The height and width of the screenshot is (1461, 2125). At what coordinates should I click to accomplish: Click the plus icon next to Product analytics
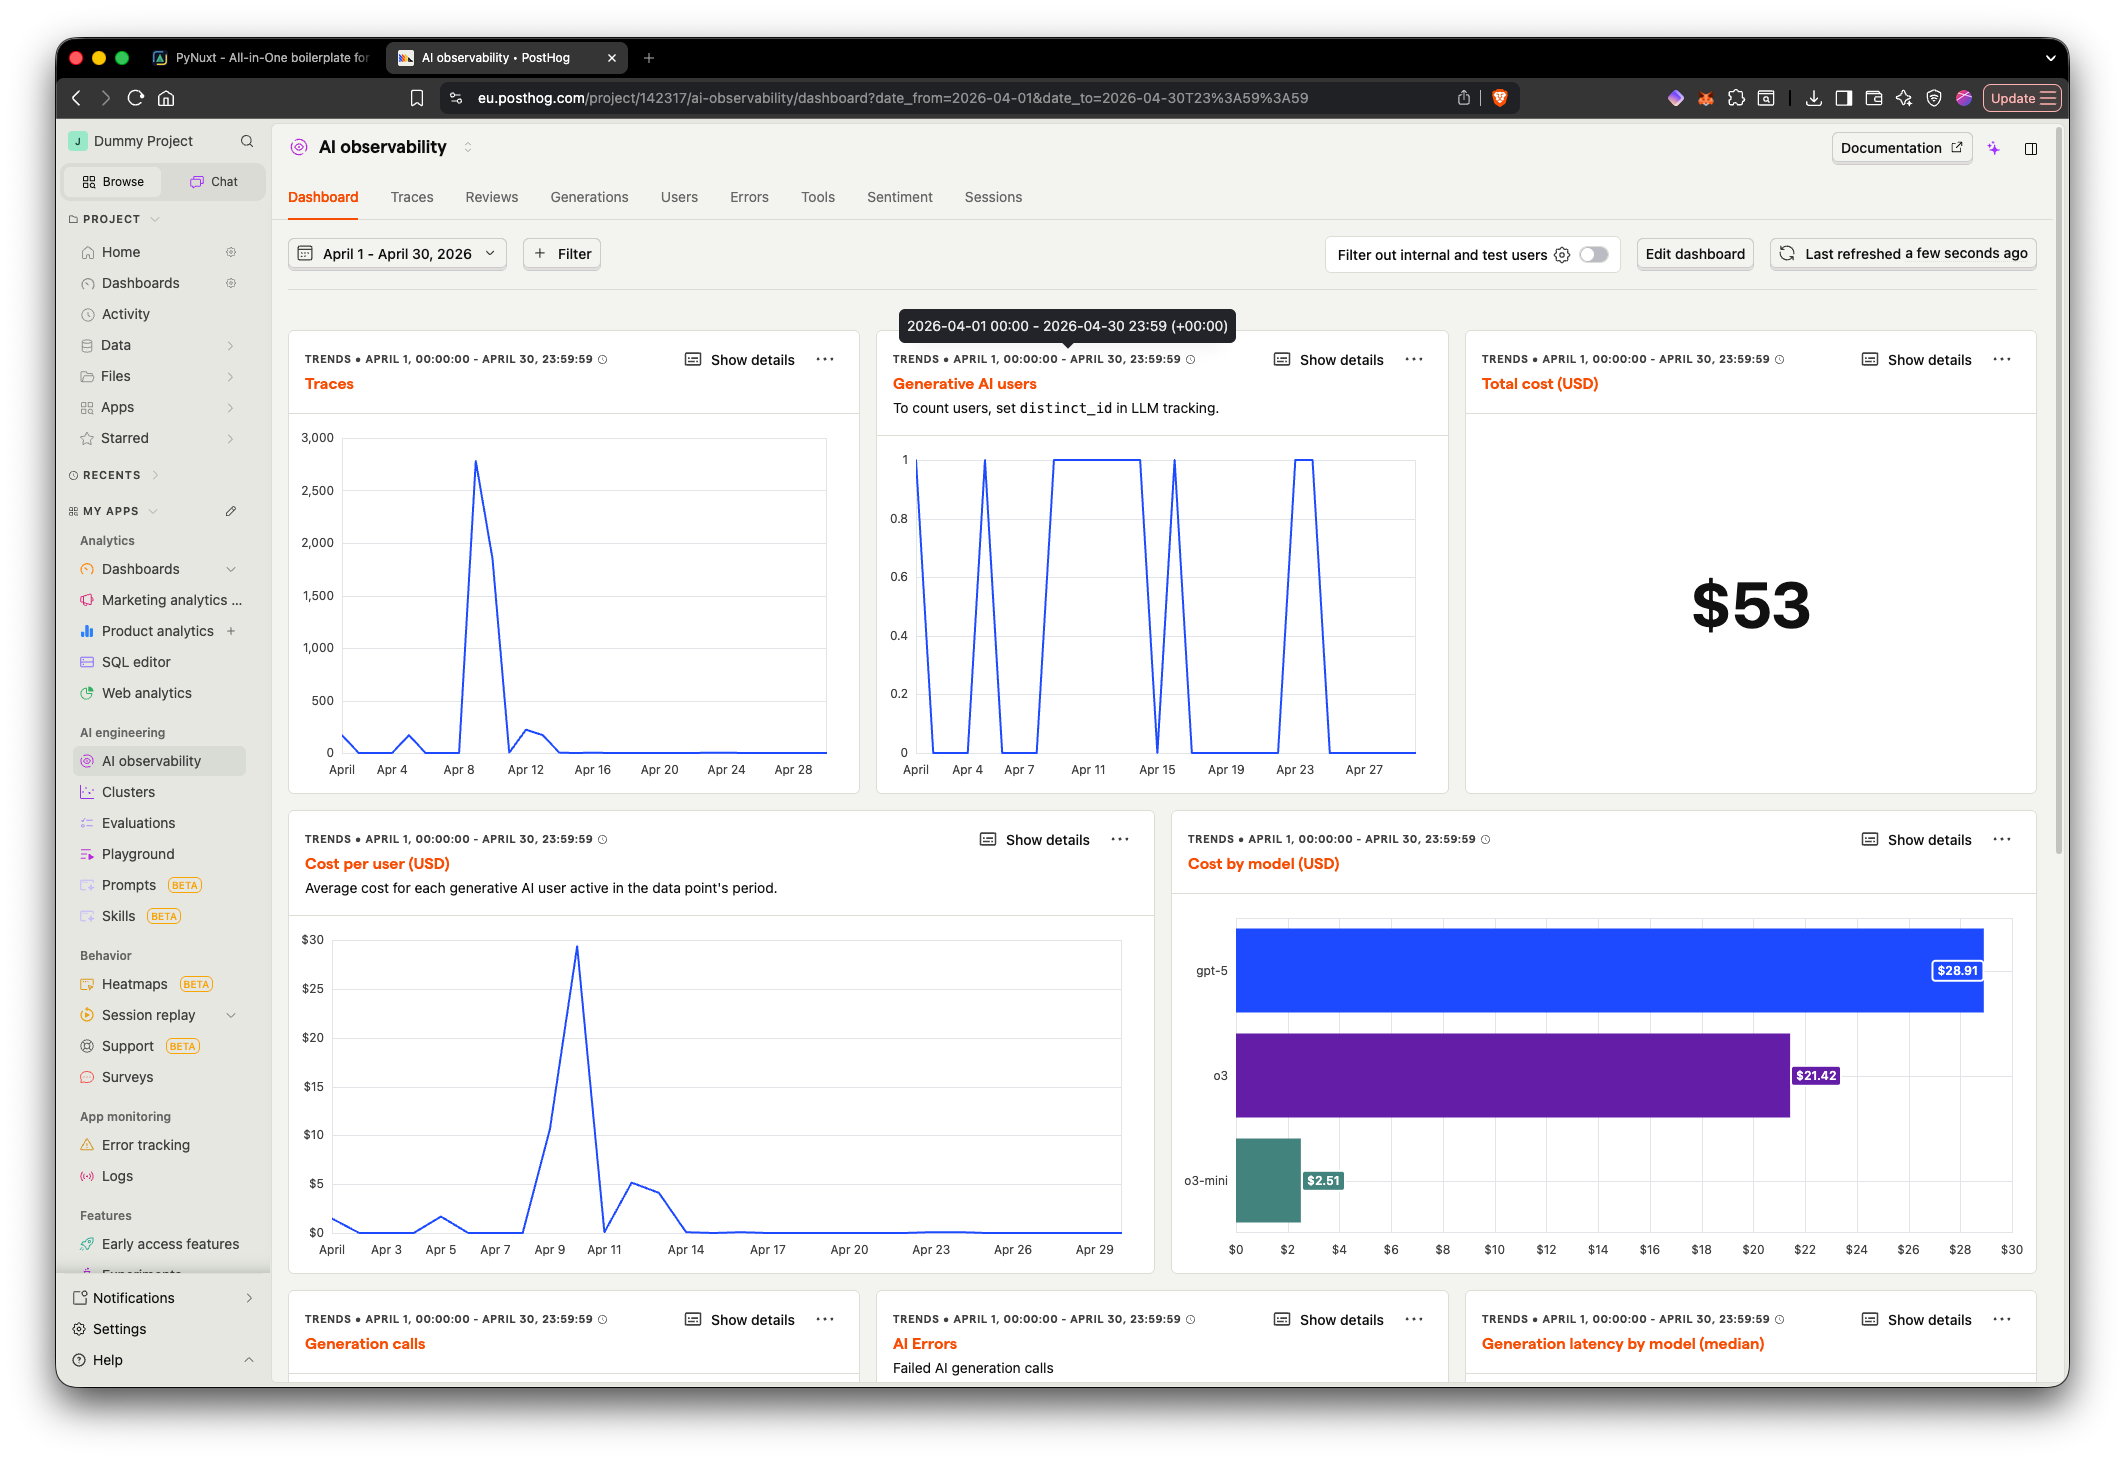(x=231, y=631)
